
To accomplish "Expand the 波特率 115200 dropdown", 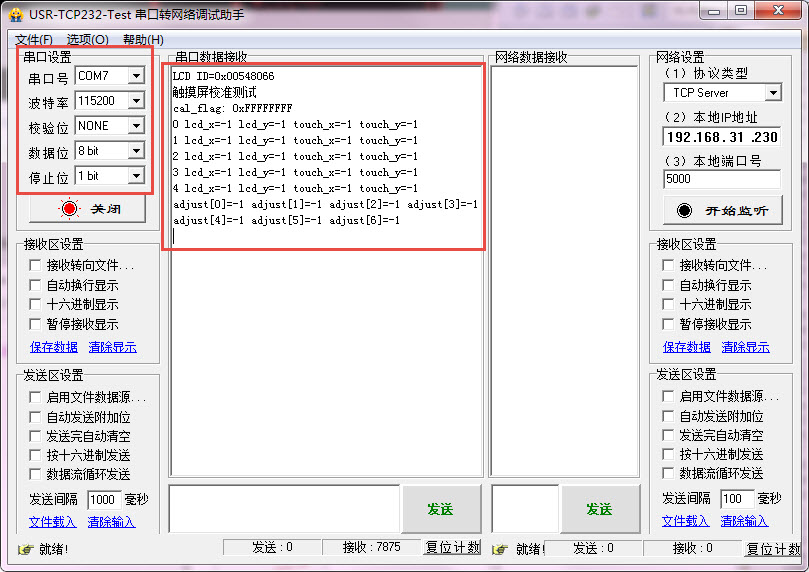I will (136, 101).
